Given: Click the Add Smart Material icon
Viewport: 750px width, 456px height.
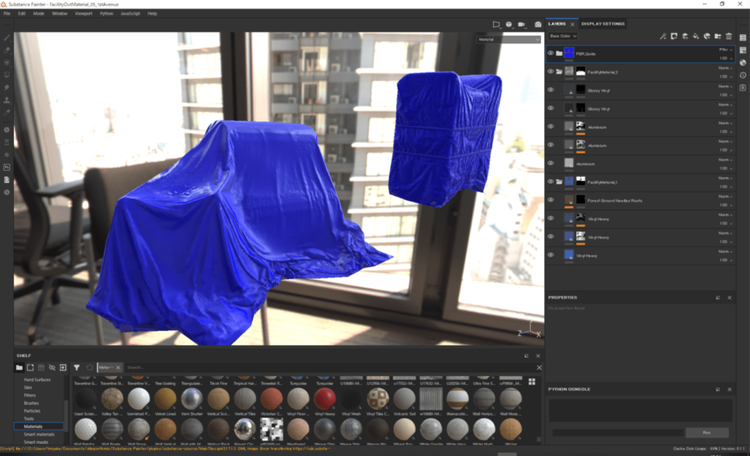Looking at the screenshot, I should pyautogui.click(x=707, y=36).
